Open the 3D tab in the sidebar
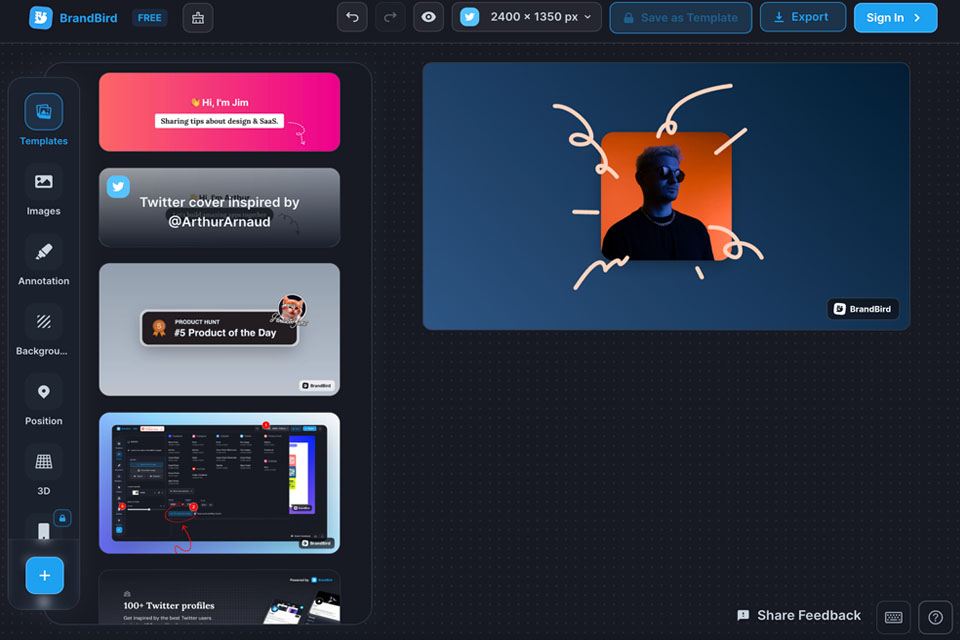 point(43,470)
